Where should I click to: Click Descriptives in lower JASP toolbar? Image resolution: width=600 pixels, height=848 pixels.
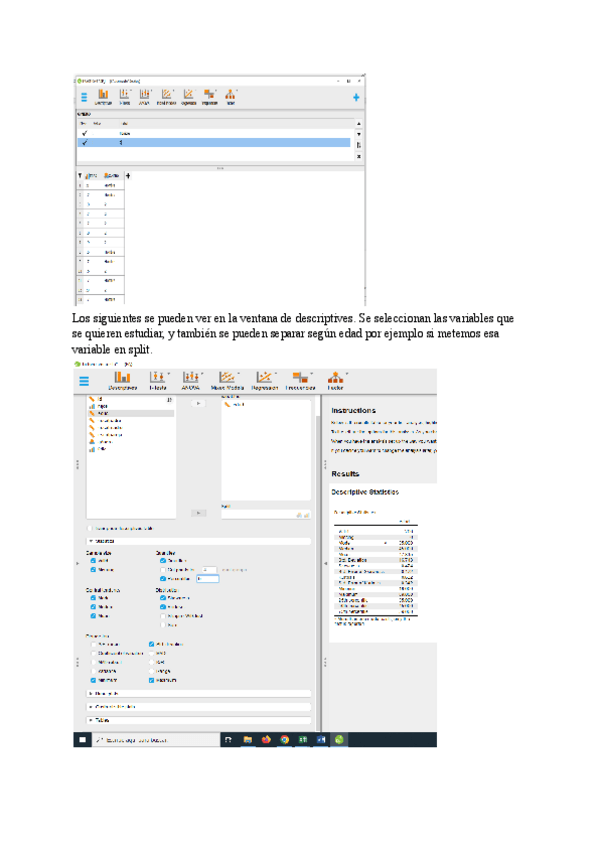tap(122, 381)
